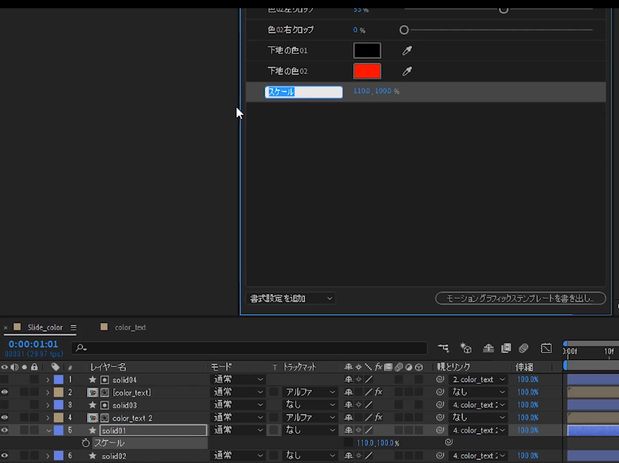Click the label tag column header icon
The image size is (619, 463).
55,367
